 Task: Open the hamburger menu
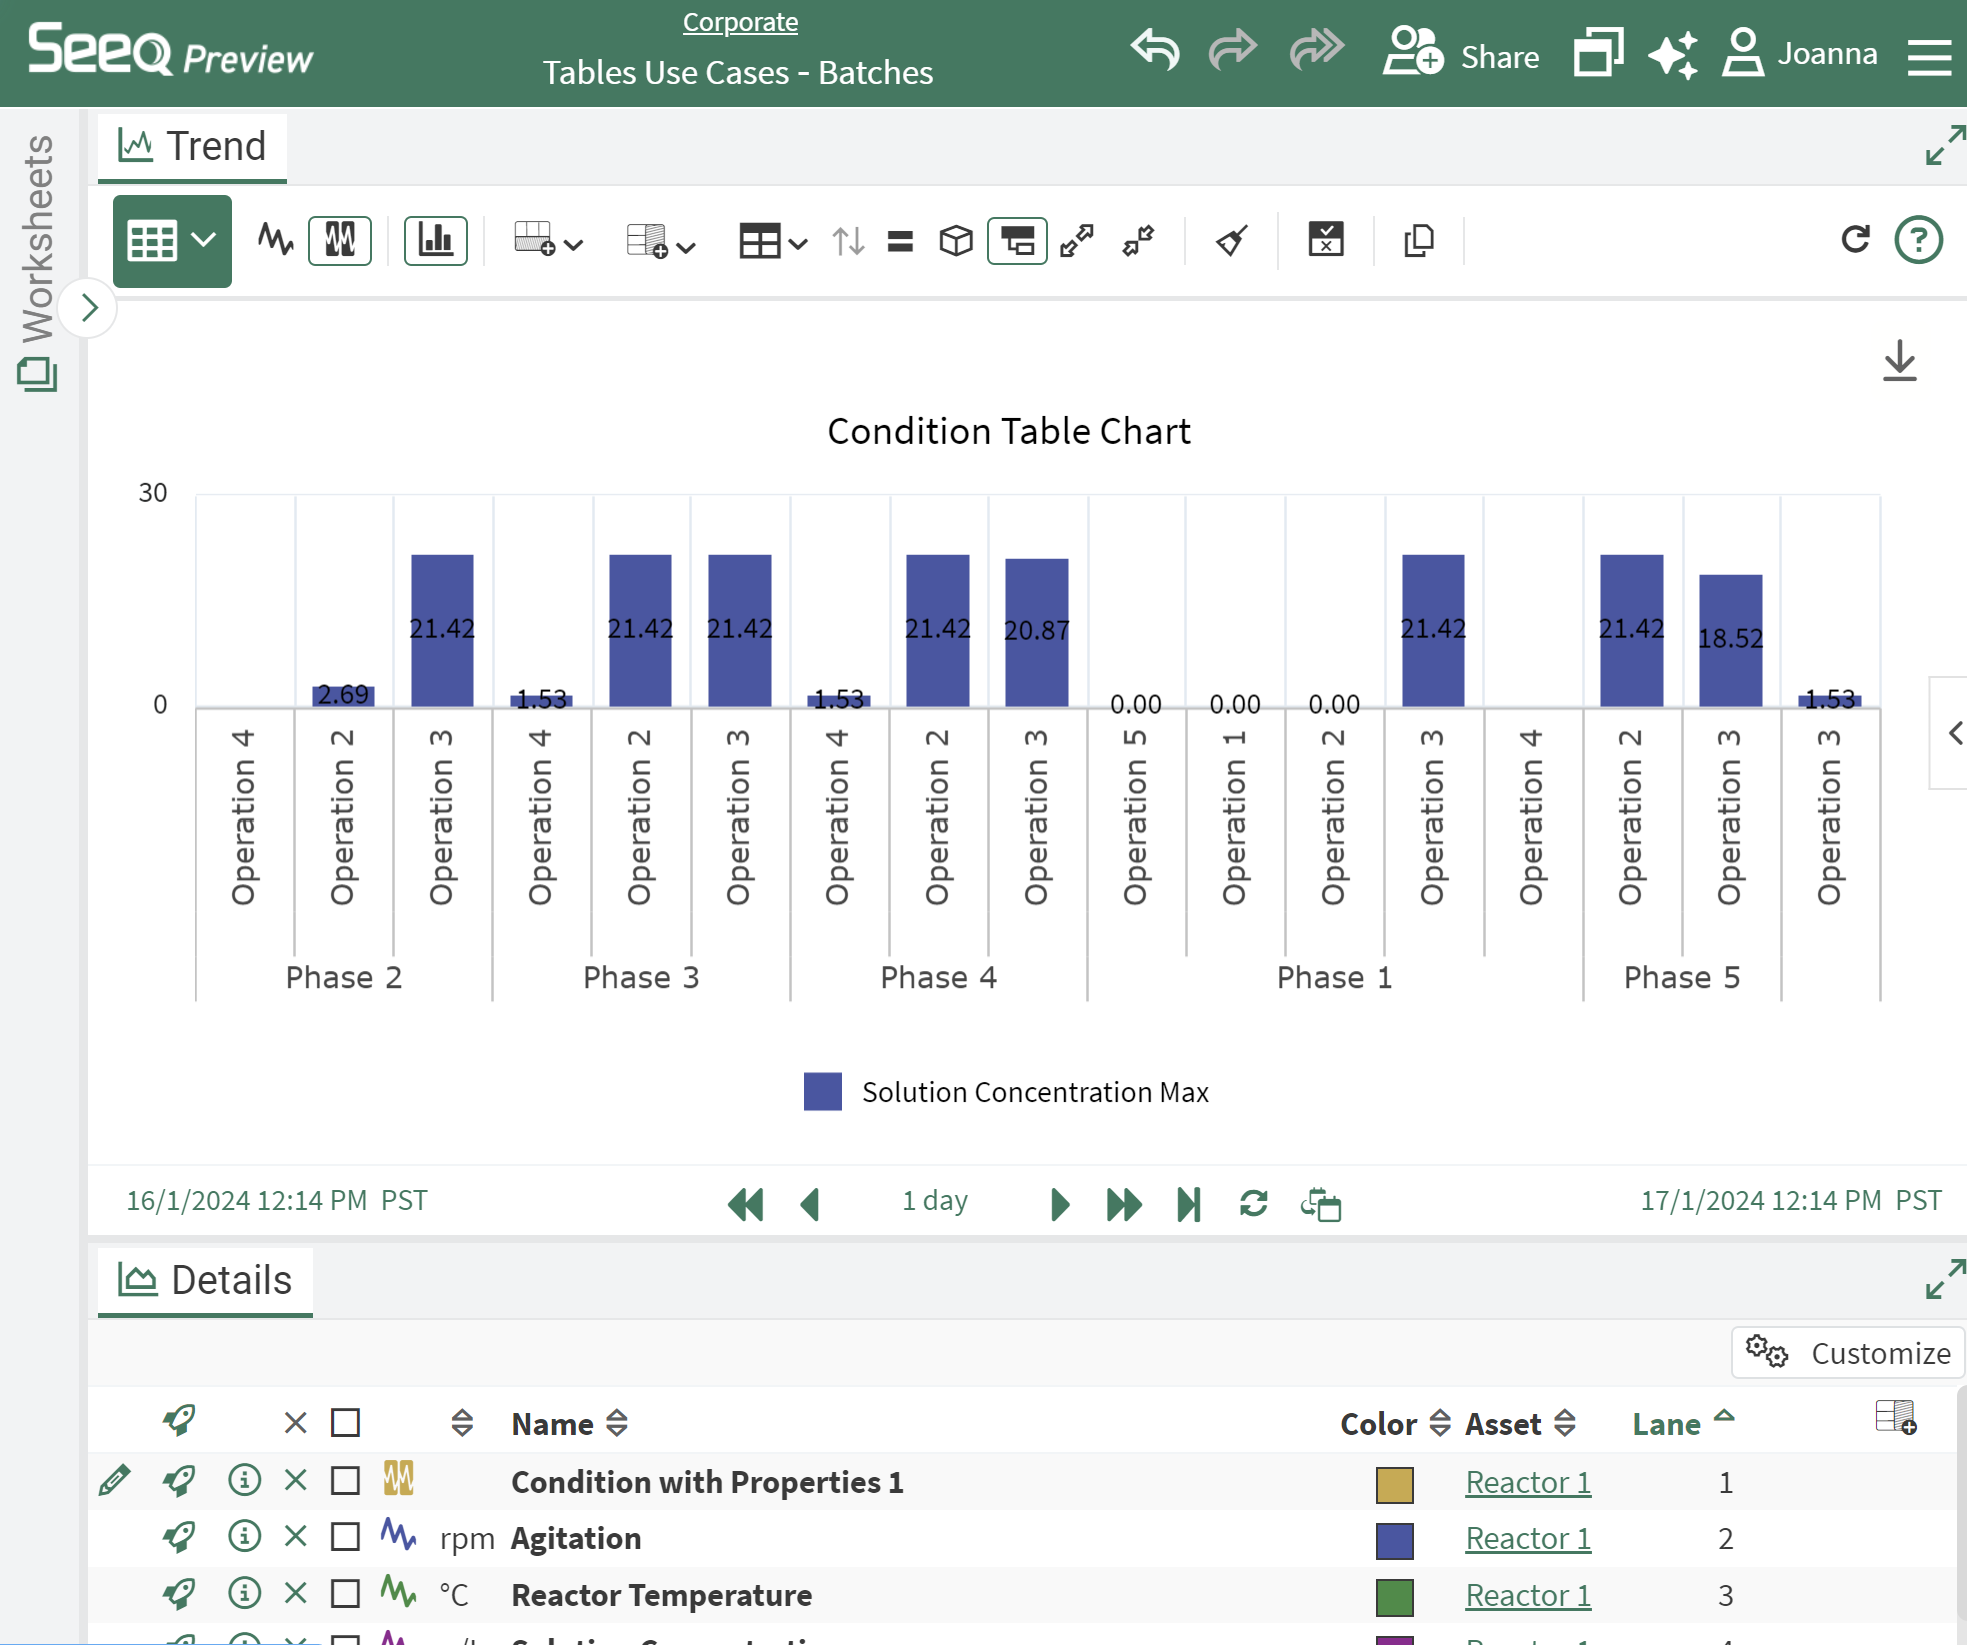[1929, 56]
